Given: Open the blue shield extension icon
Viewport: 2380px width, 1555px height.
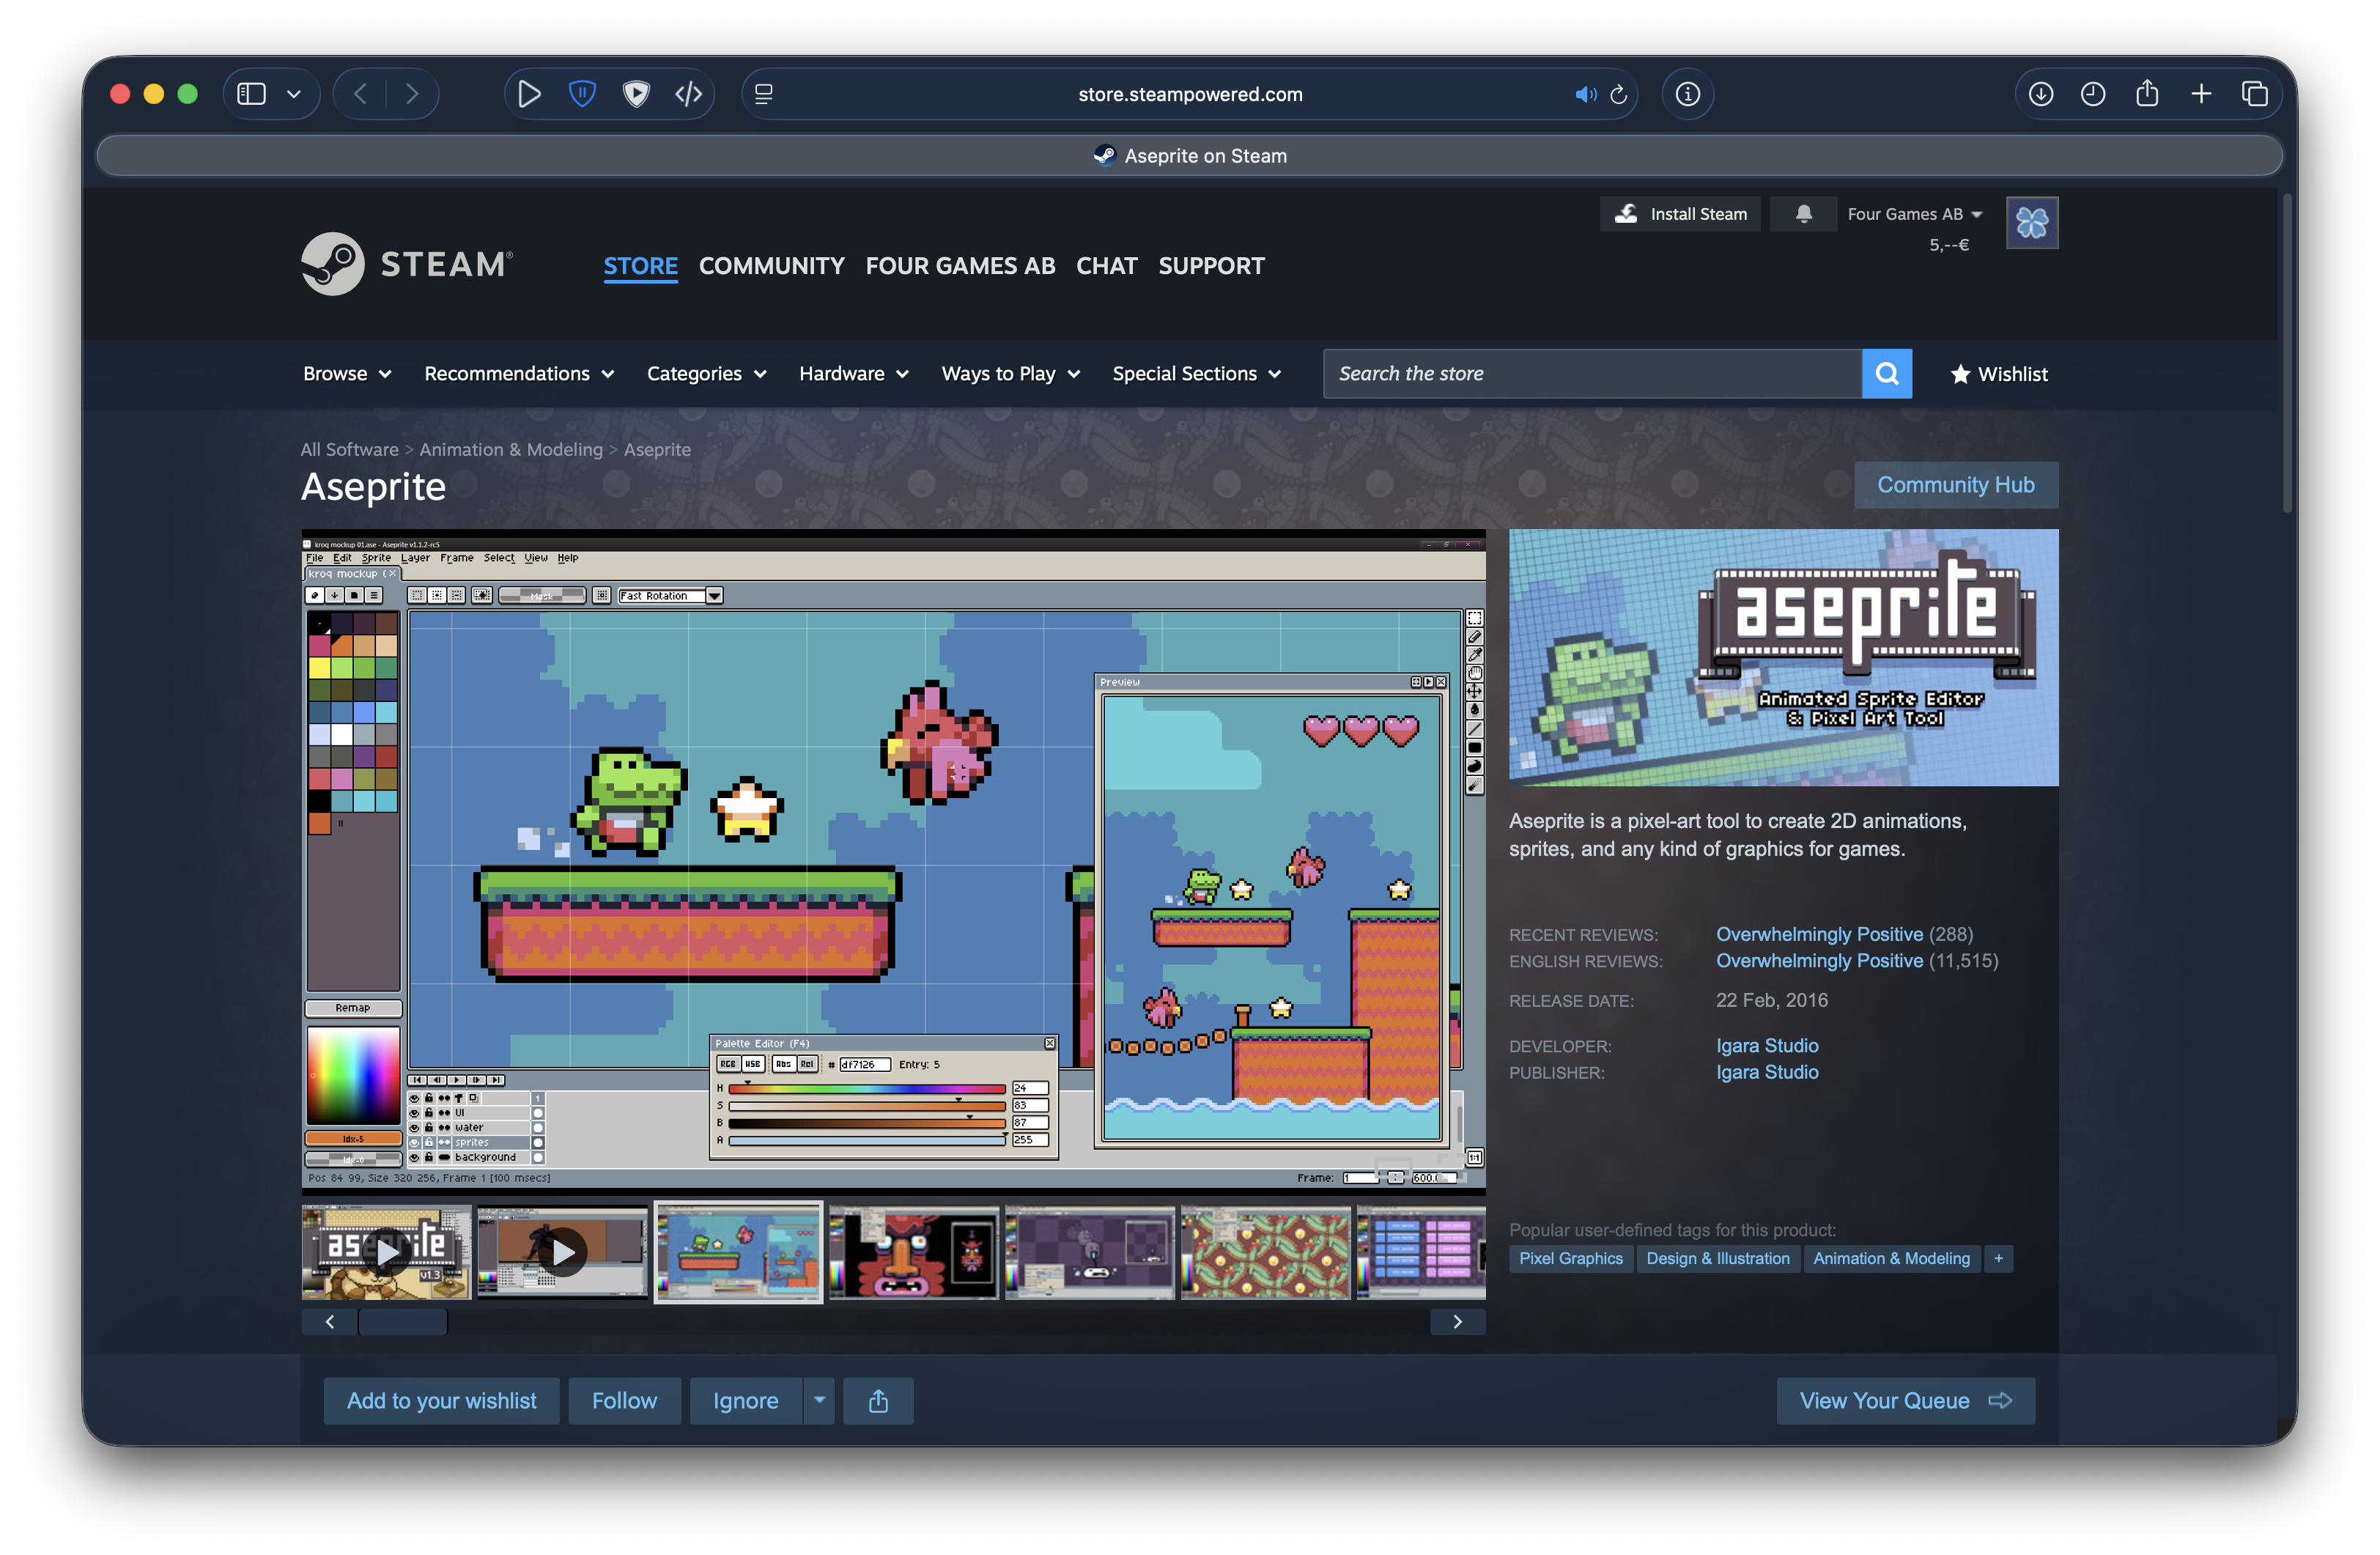Looking at the screenshot, I should click(x=582, y=94).
